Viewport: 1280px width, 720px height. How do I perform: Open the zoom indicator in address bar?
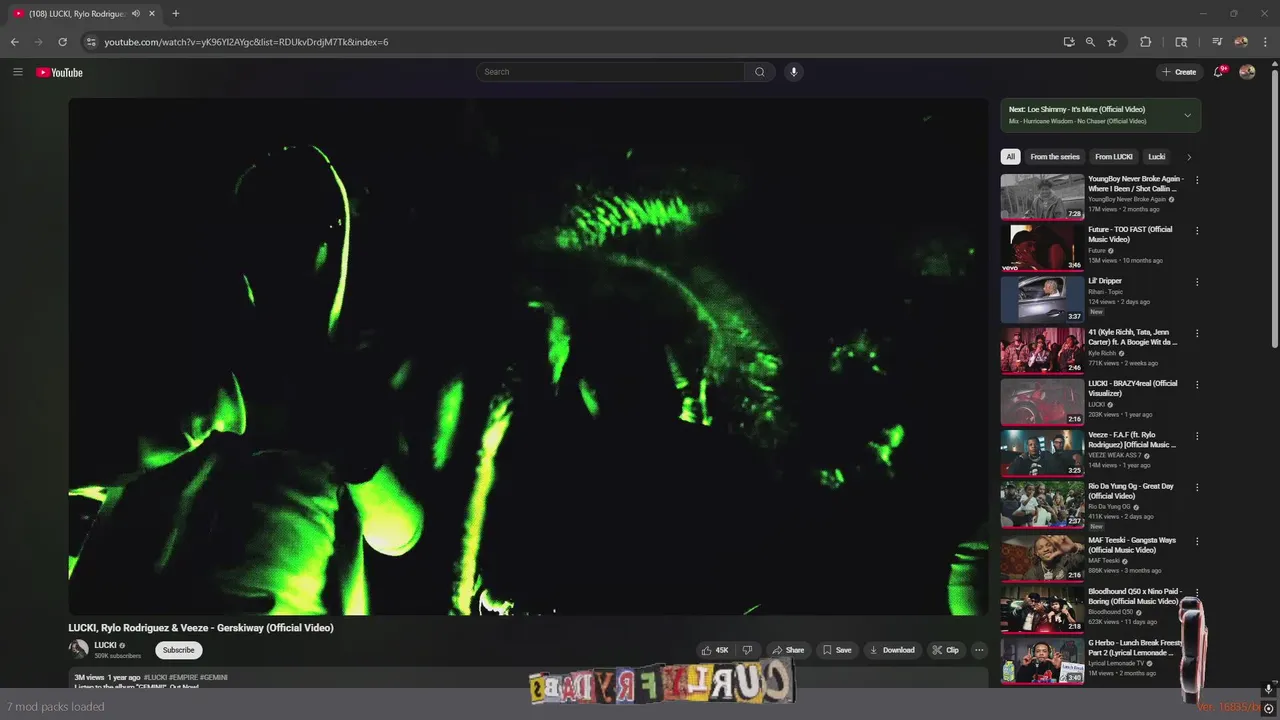[x=1090, y=42]
